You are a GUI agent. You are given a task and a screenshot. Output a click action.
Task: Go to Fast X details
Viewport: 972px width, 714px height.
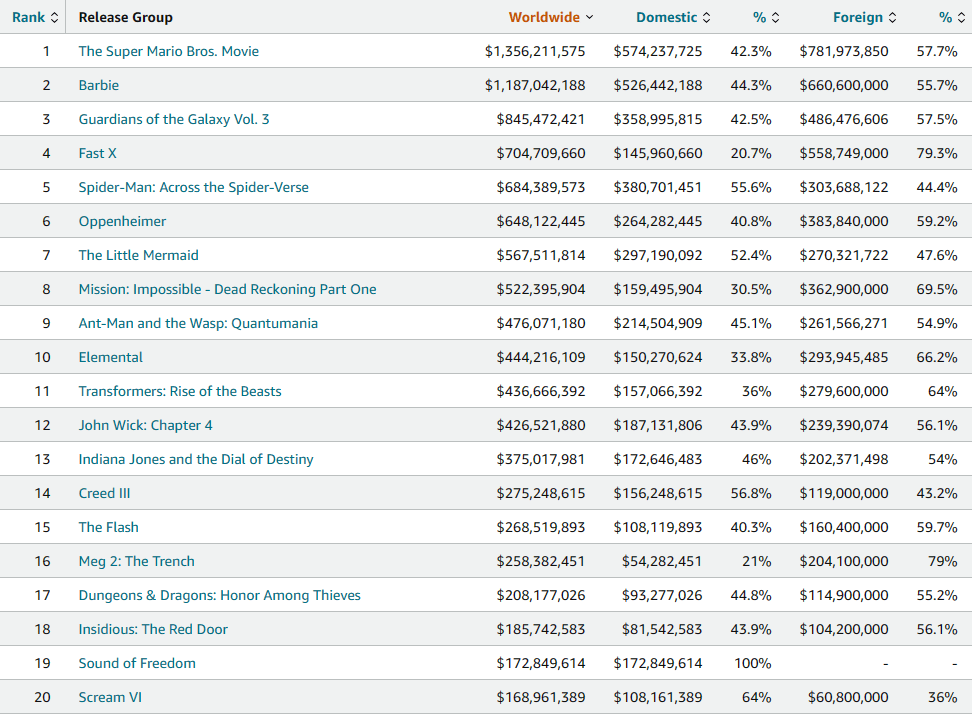(x=97, y=153)
